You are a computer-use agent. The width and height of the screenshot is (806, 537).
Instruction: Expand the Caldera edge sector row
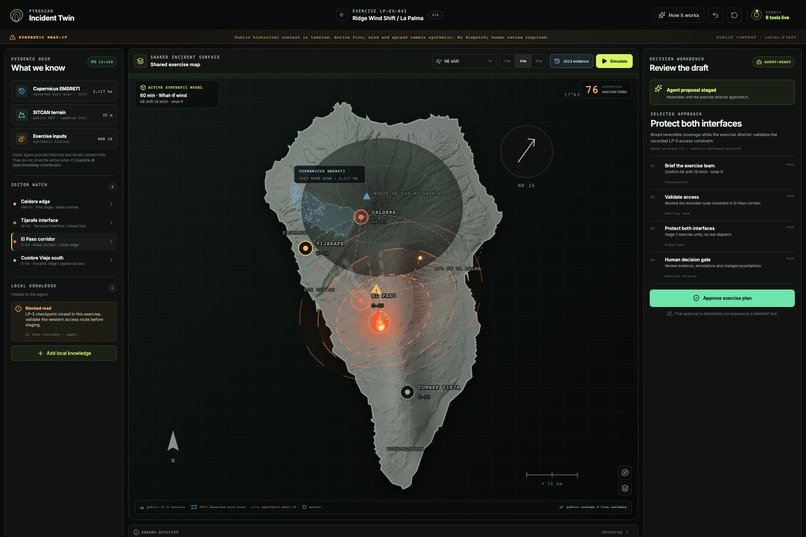[64, 204]
